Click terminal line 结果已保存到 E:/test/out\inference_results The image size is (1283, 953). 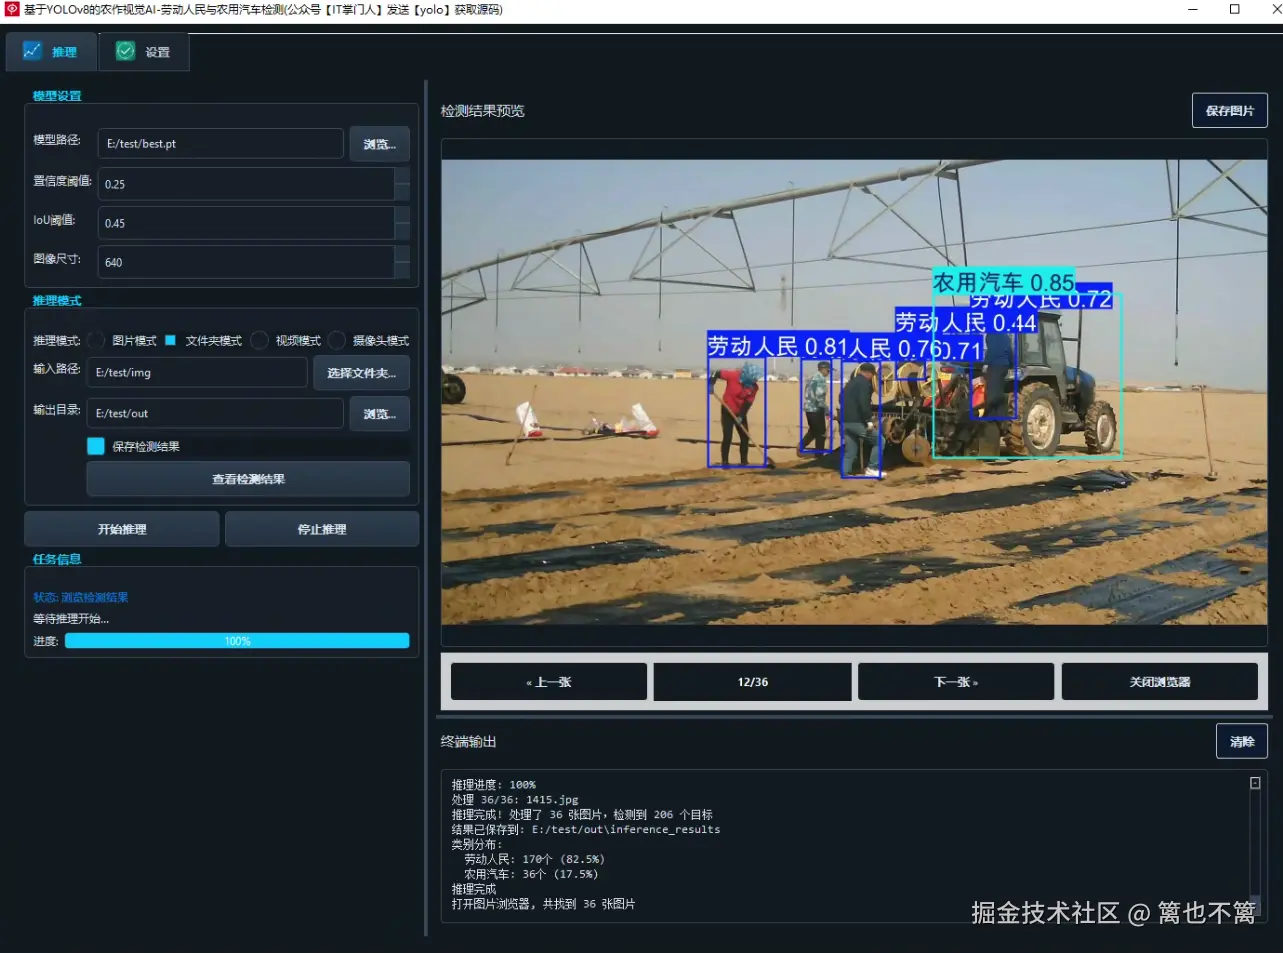[585, 830]
